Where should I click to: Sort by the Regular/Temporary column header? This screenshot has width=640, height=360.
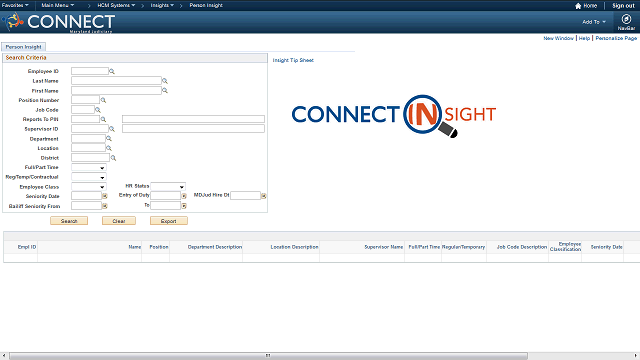[x=464, y=247]
